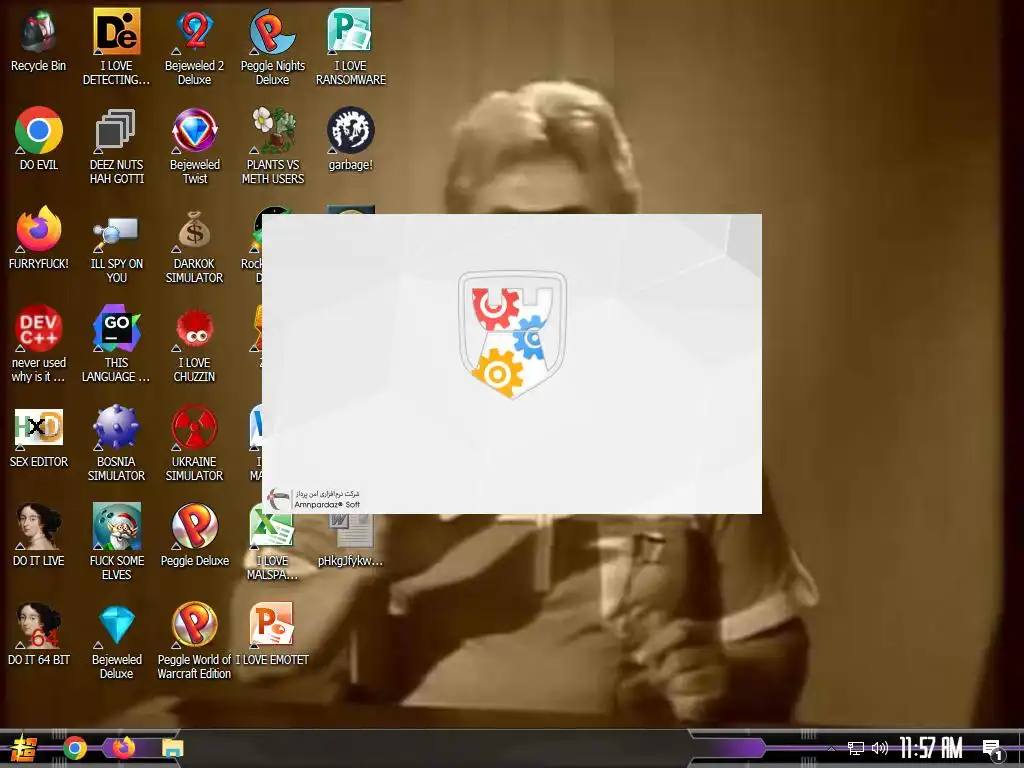The image size is (1024, 768).
Task: Open Chrome from the taskbar
Action: pyautogui.click(x=74, y=748)
